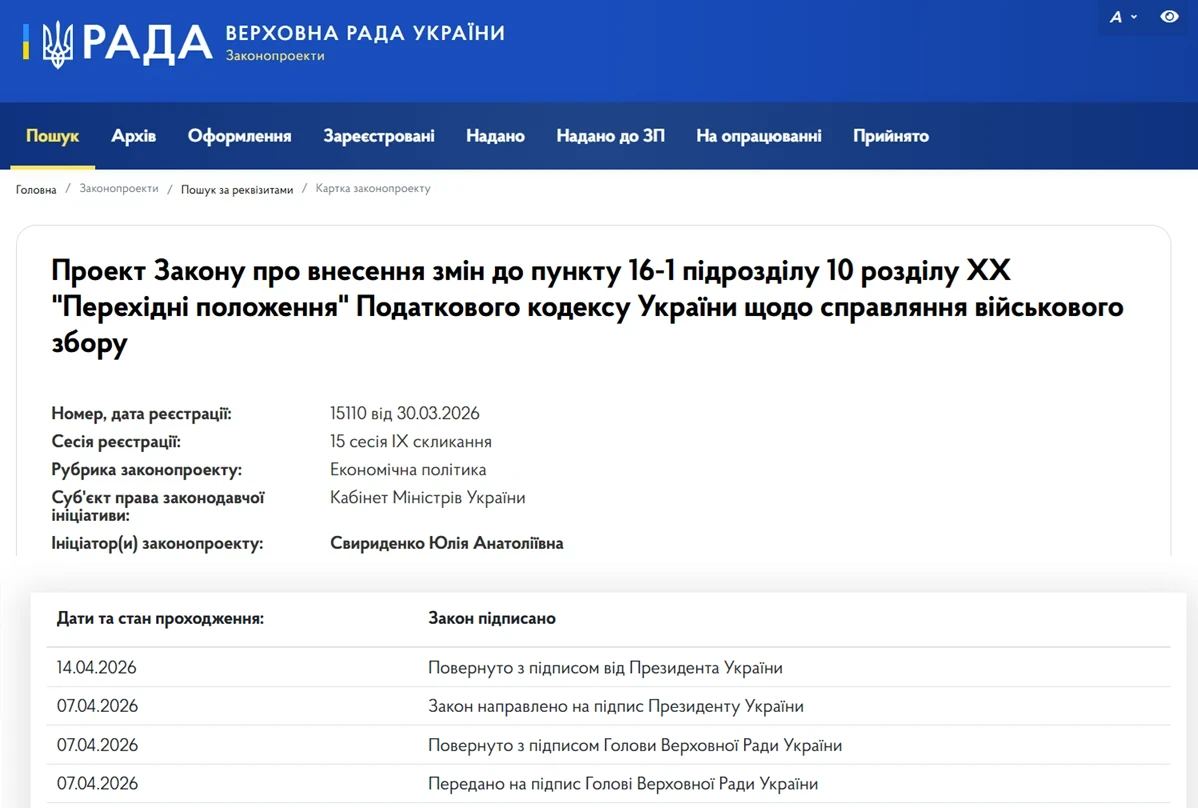Screen dimensions: 1198x808
Task: Click the Пошук за реквізитами breadcrumb
Action: (x=236, y=188)
